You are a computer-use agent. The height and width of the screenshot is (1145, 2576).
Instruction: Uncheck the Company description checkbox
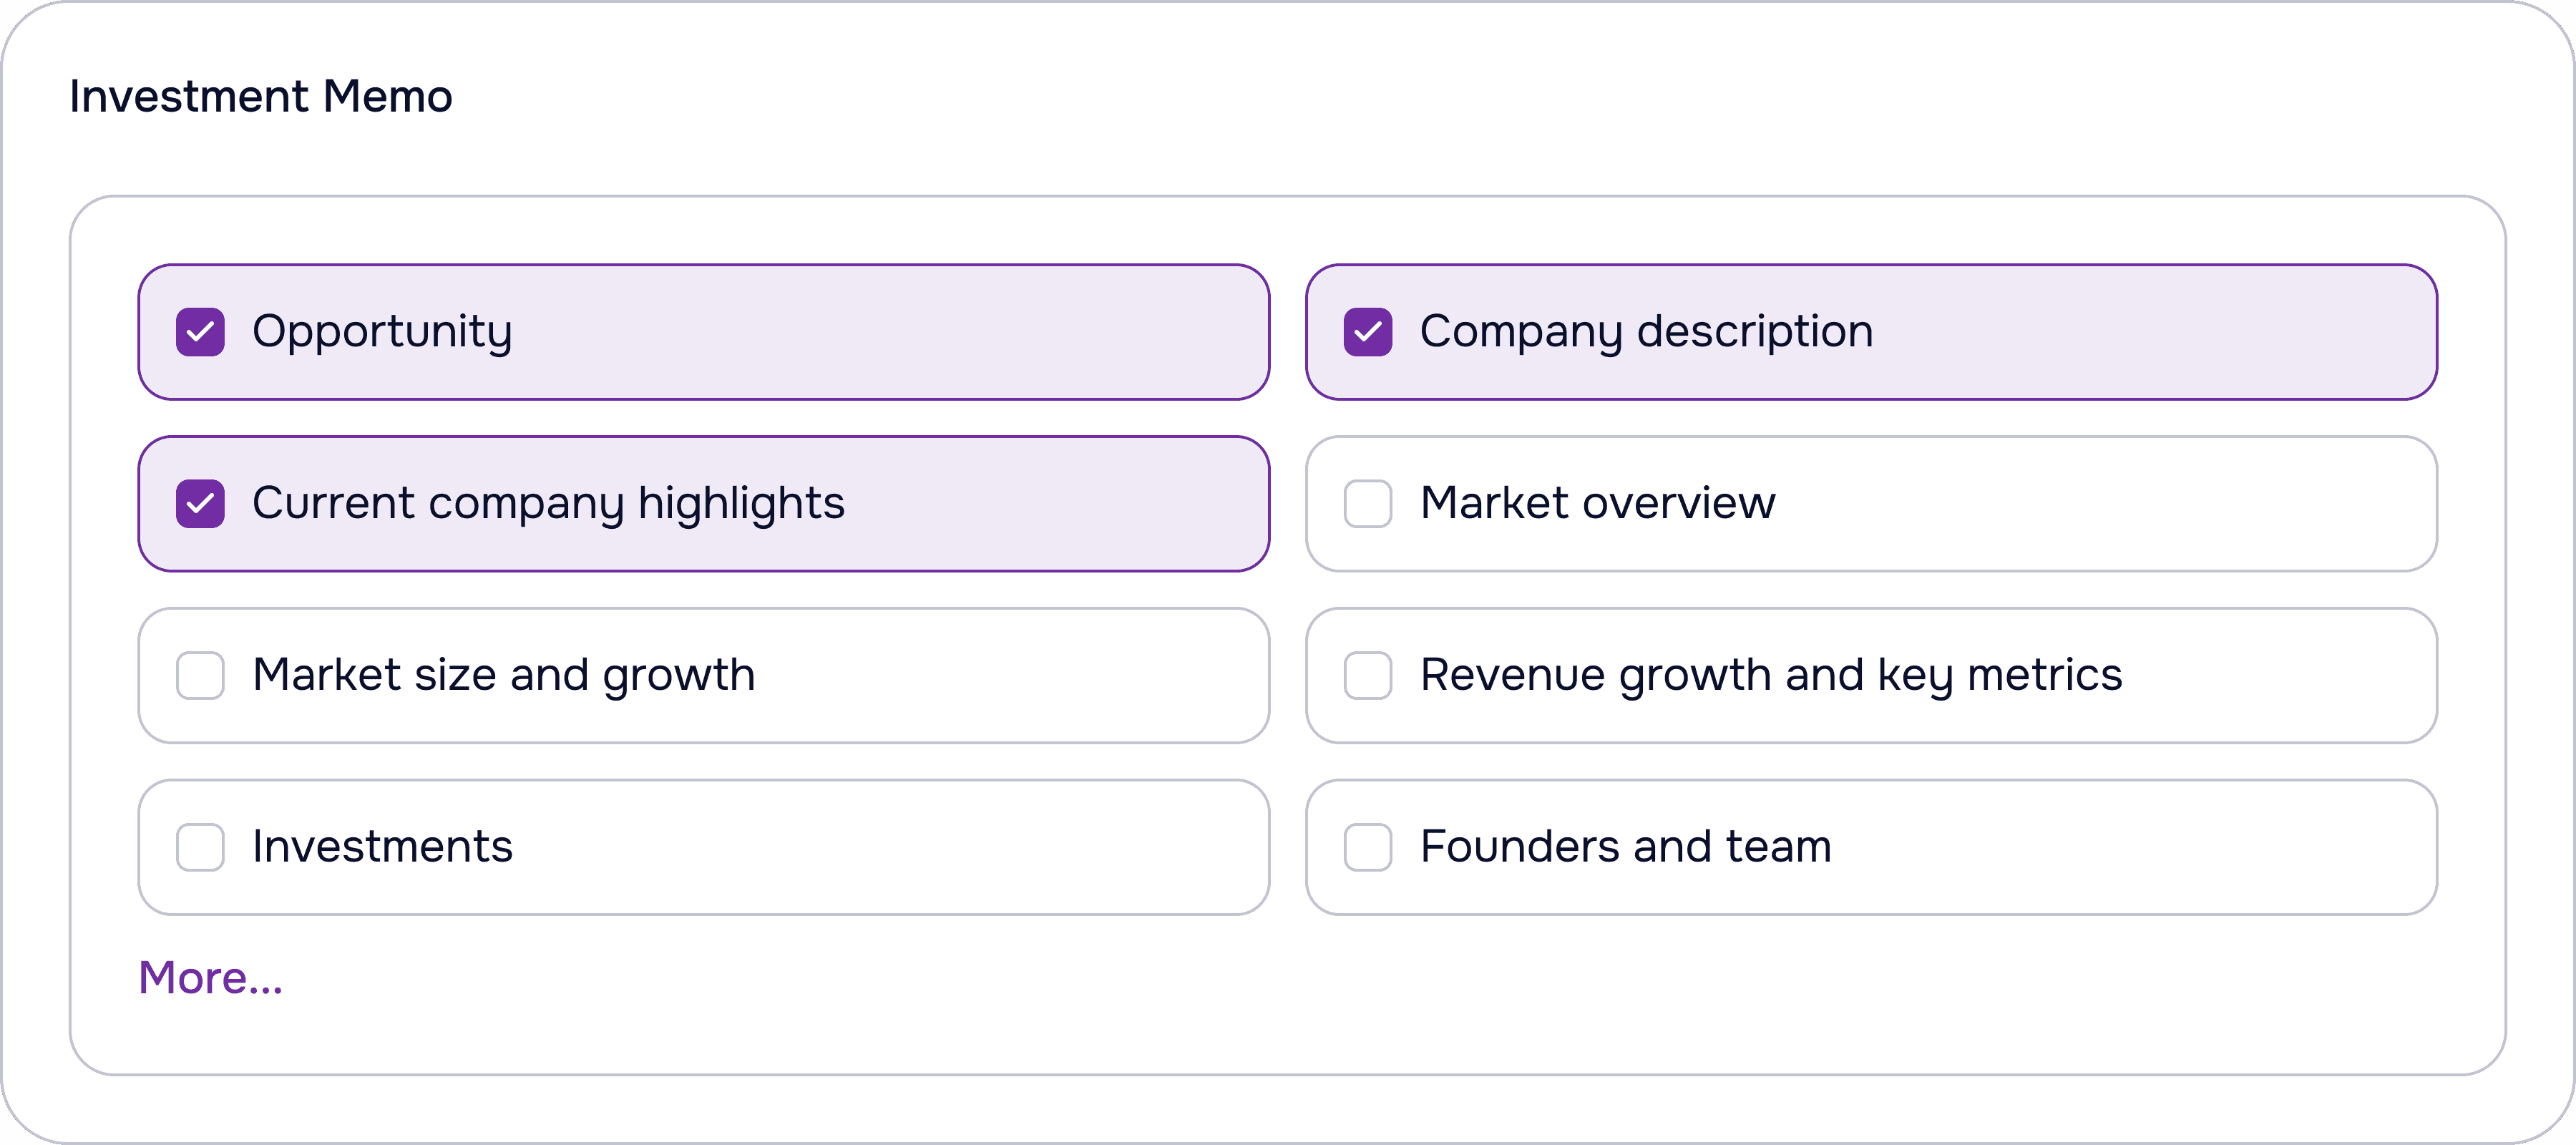pyautogui.click(x=1367, y=332)
